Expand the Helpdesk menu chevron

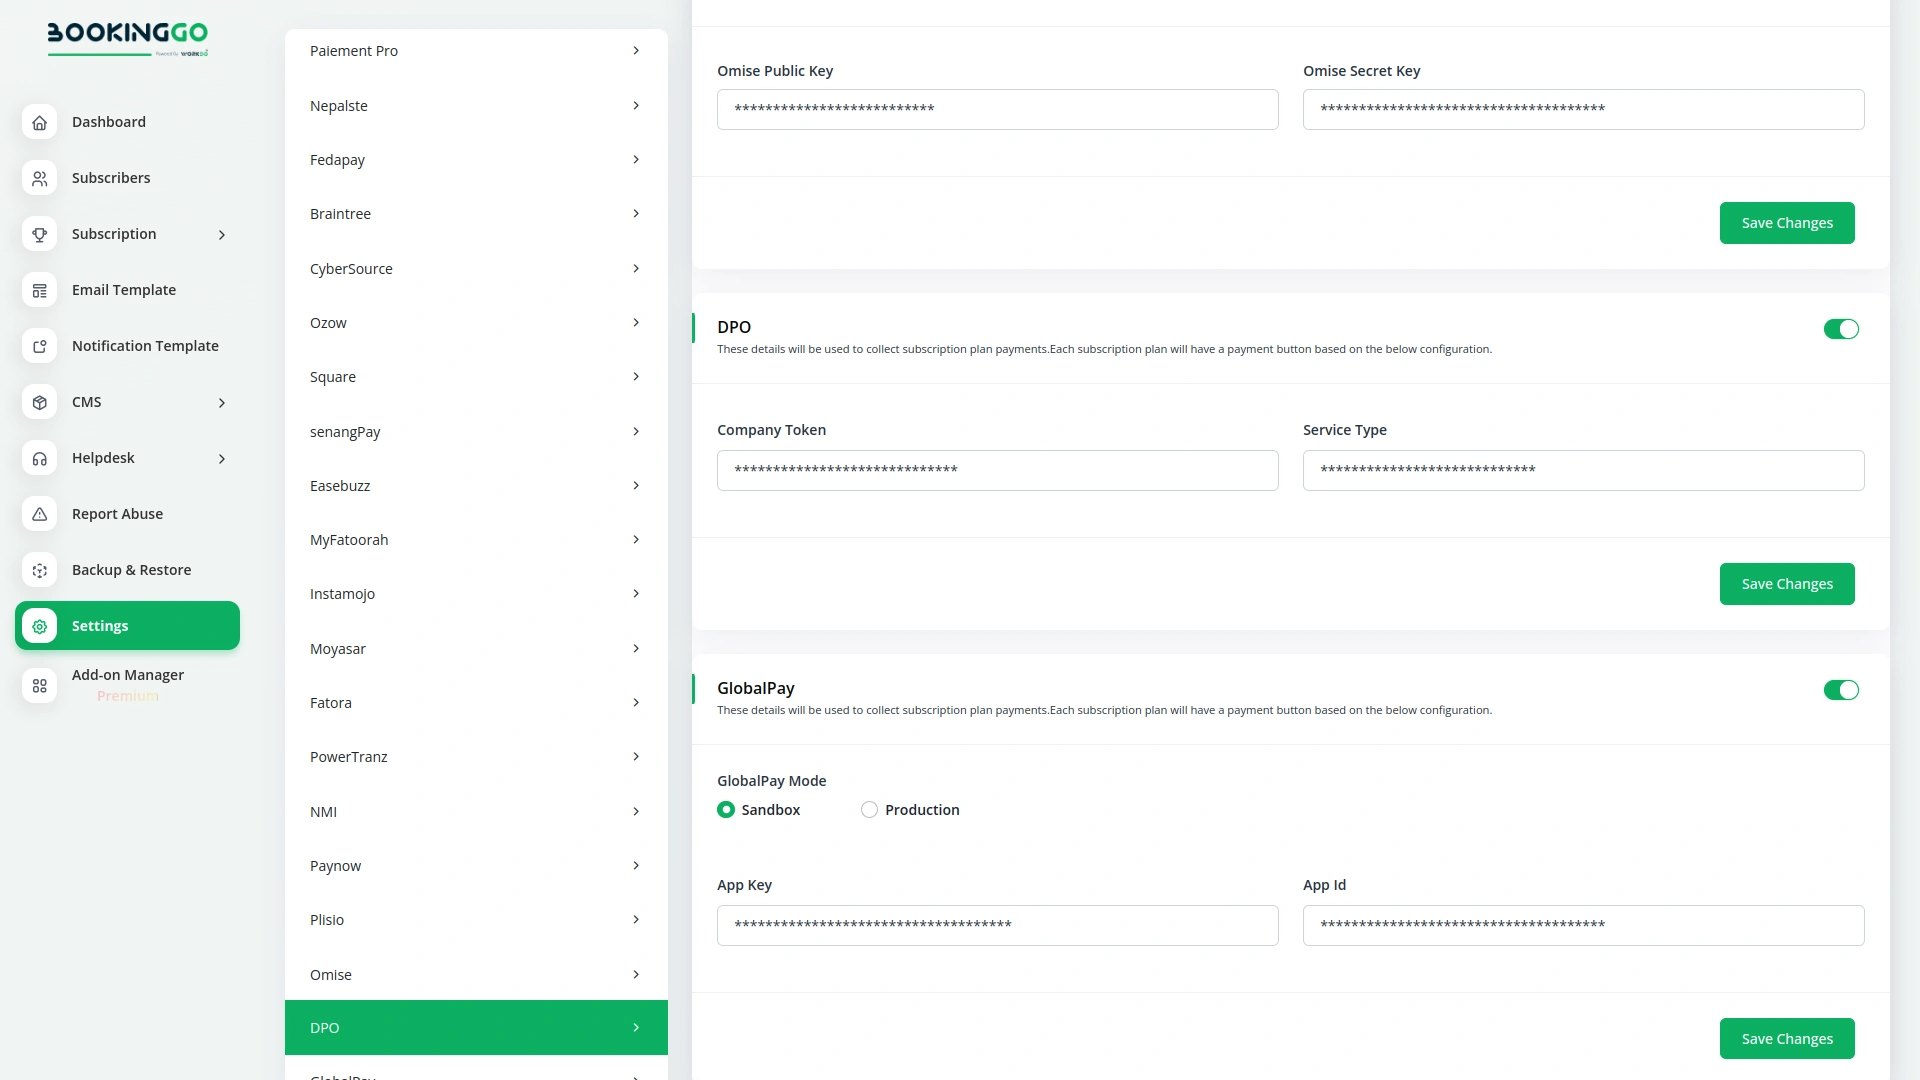coord(221,458)
